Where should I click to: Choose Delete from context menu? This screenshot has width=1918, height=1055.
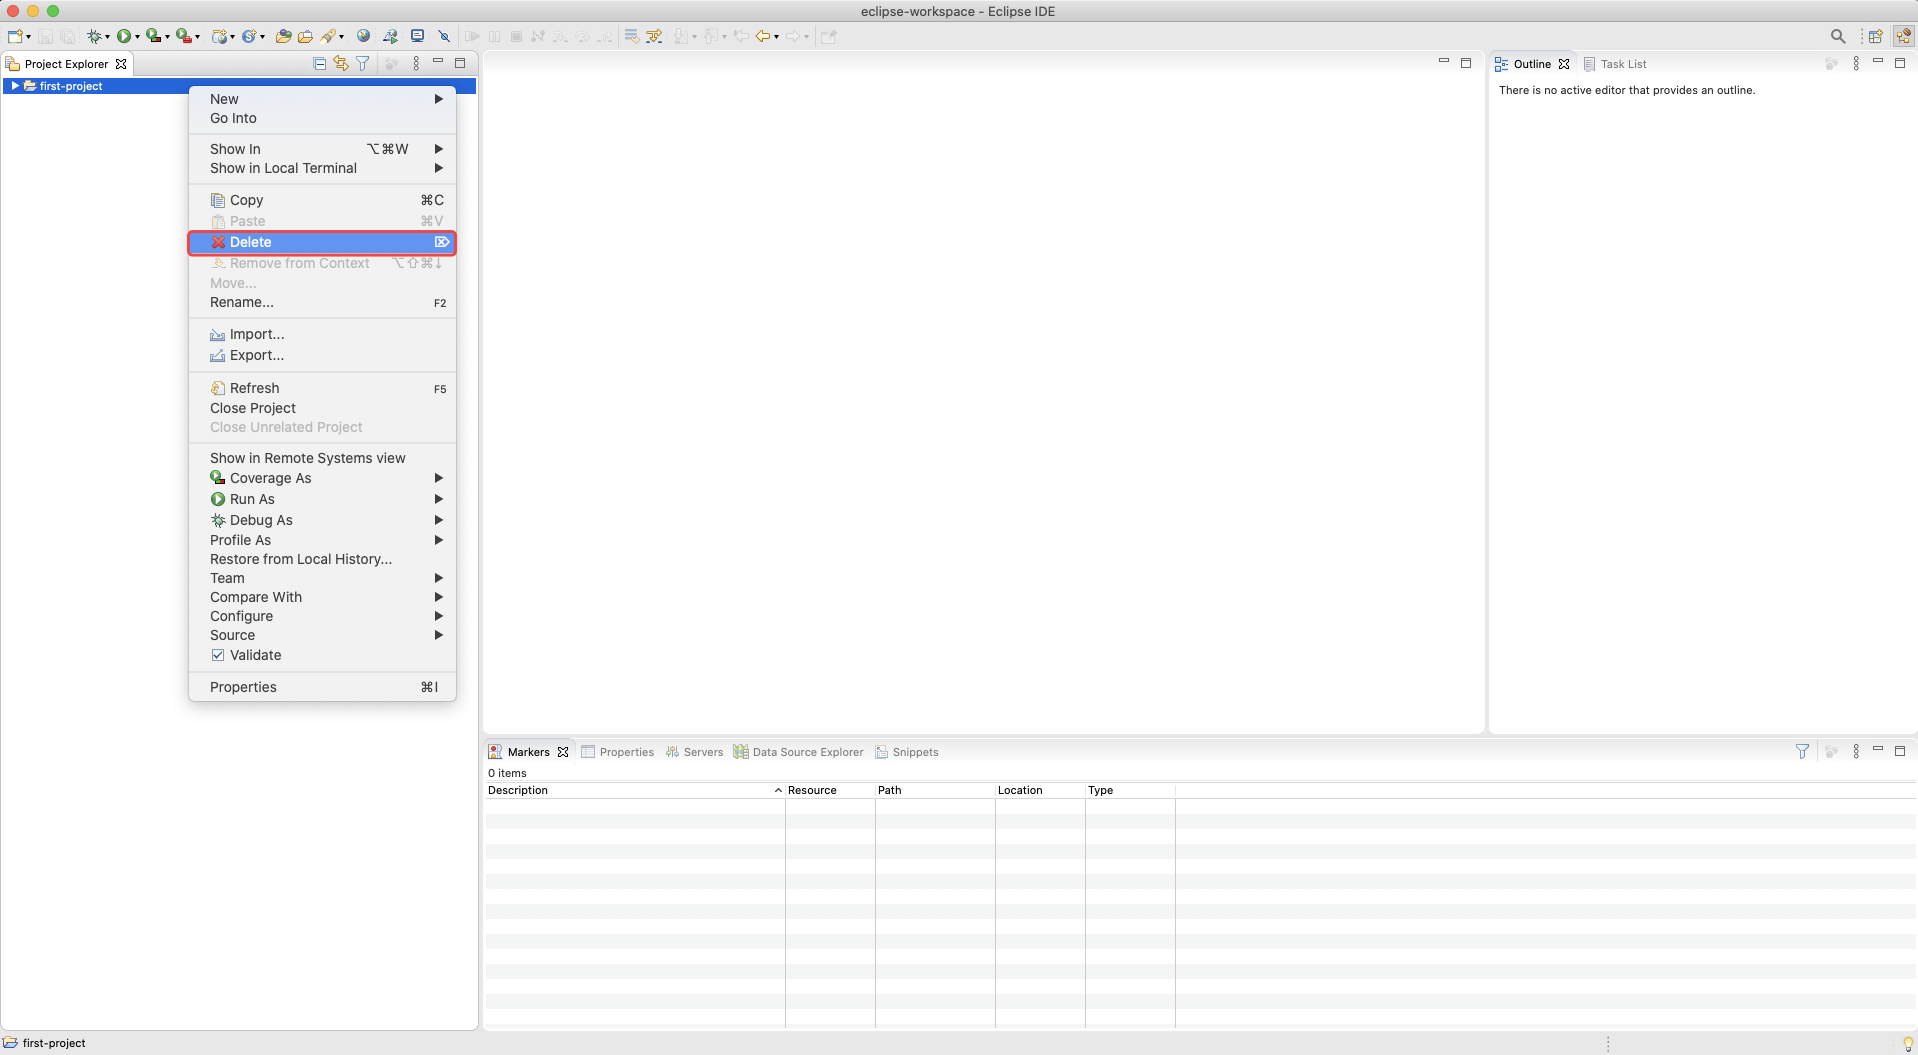322,242
